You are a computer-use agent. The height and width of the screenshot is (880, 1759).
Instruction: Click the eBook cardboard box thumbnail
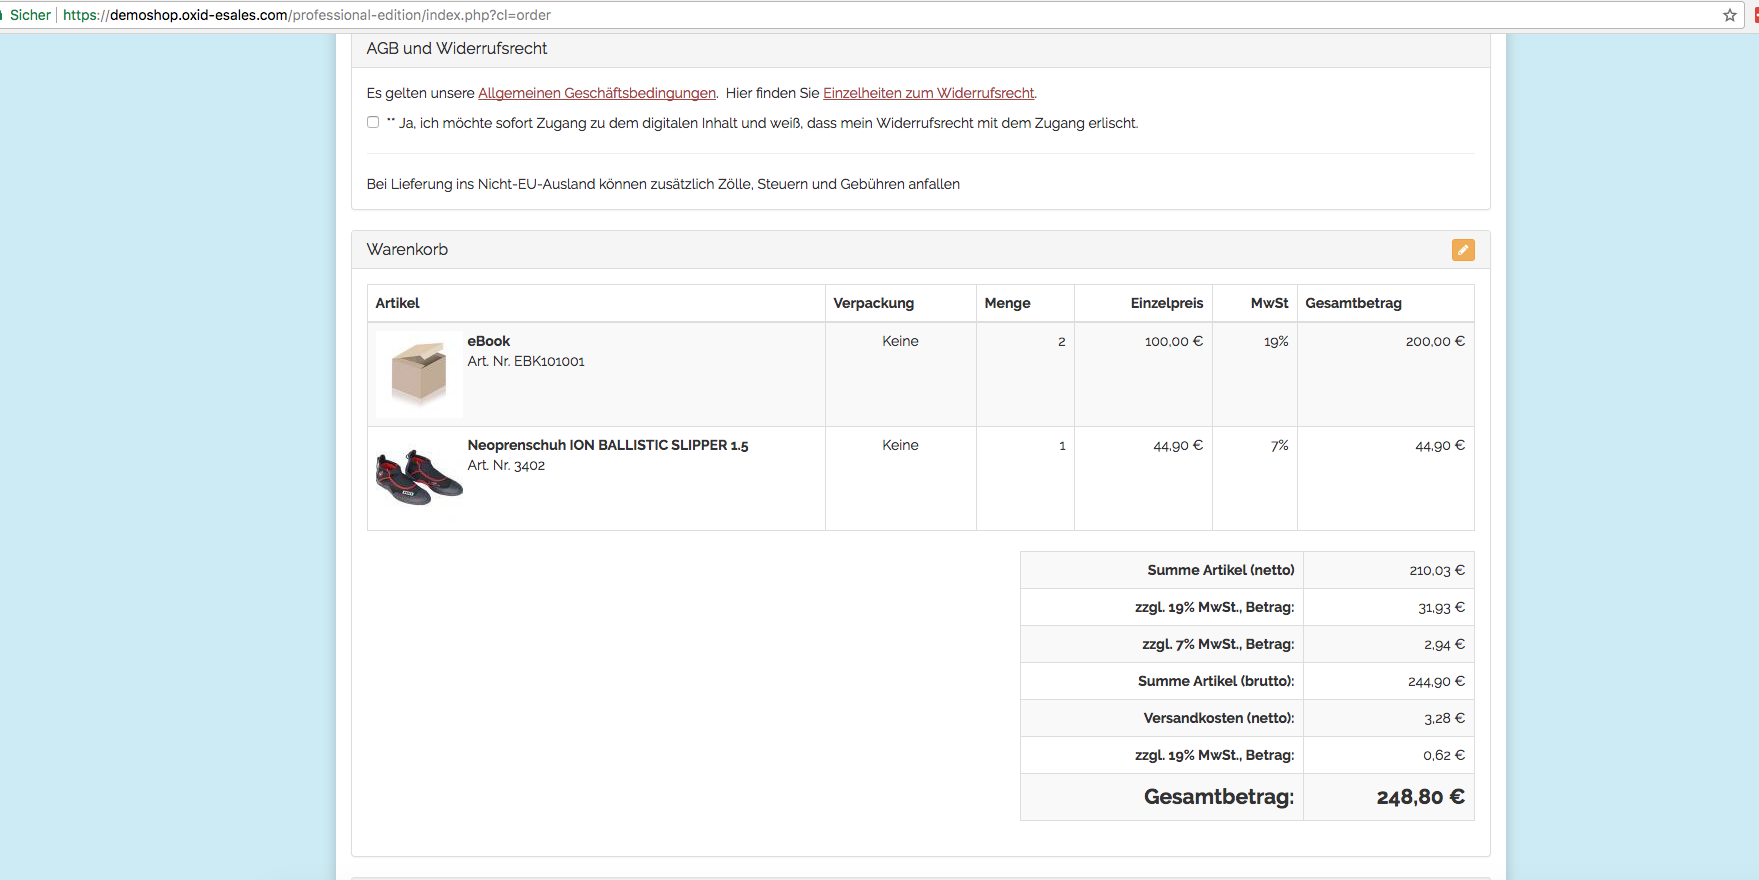(x=419, y=373)
